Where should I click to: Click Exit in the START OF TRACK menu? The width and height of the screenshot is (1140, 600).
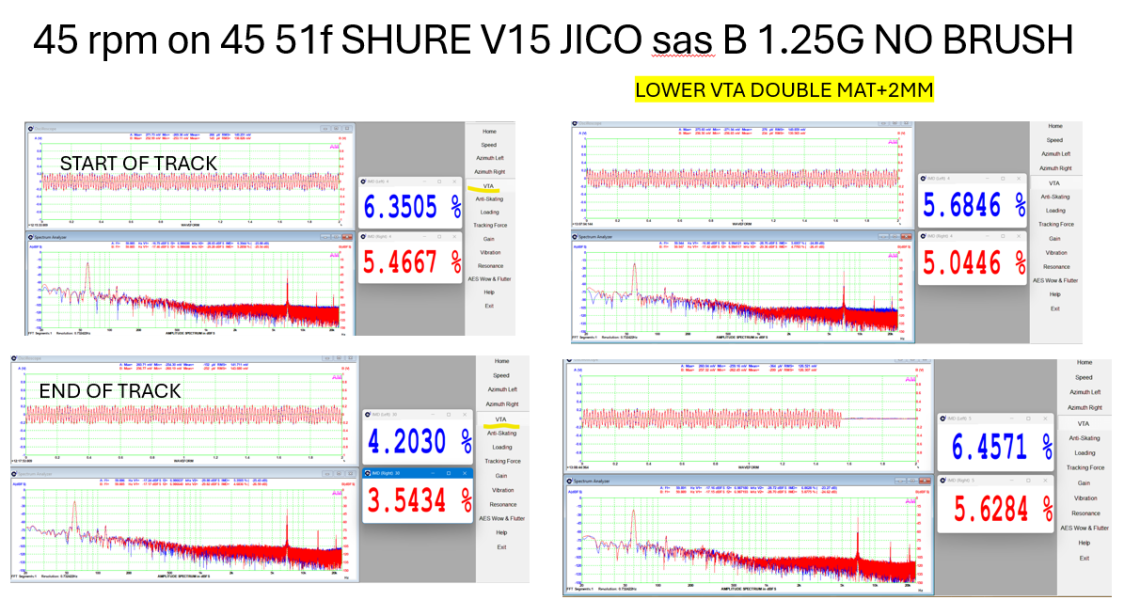(489, 305)
